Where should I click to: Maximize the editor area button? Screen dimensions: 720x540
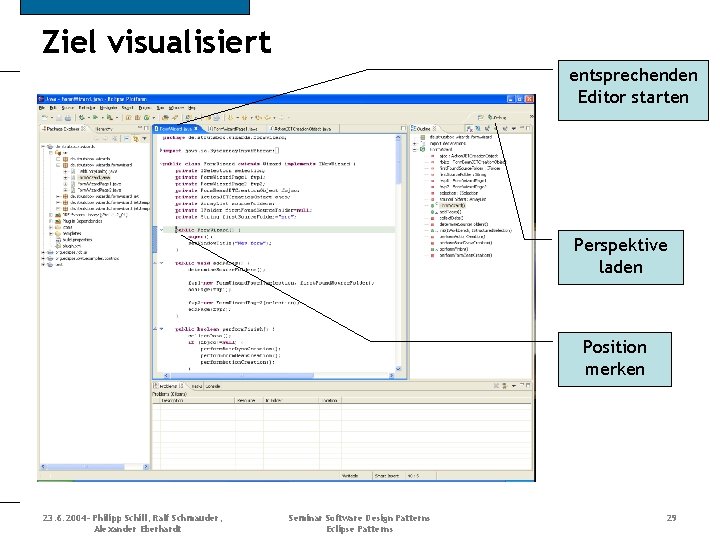point(403,129)
